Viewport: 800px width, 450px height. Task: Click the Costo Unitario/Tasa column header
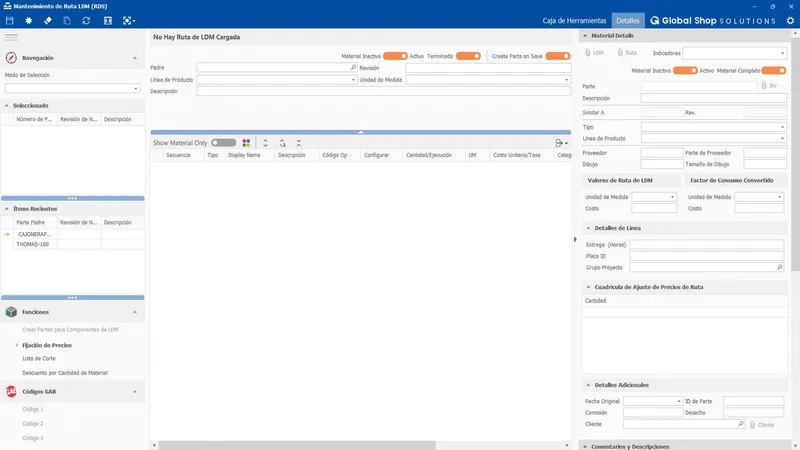tap(516, 155)
